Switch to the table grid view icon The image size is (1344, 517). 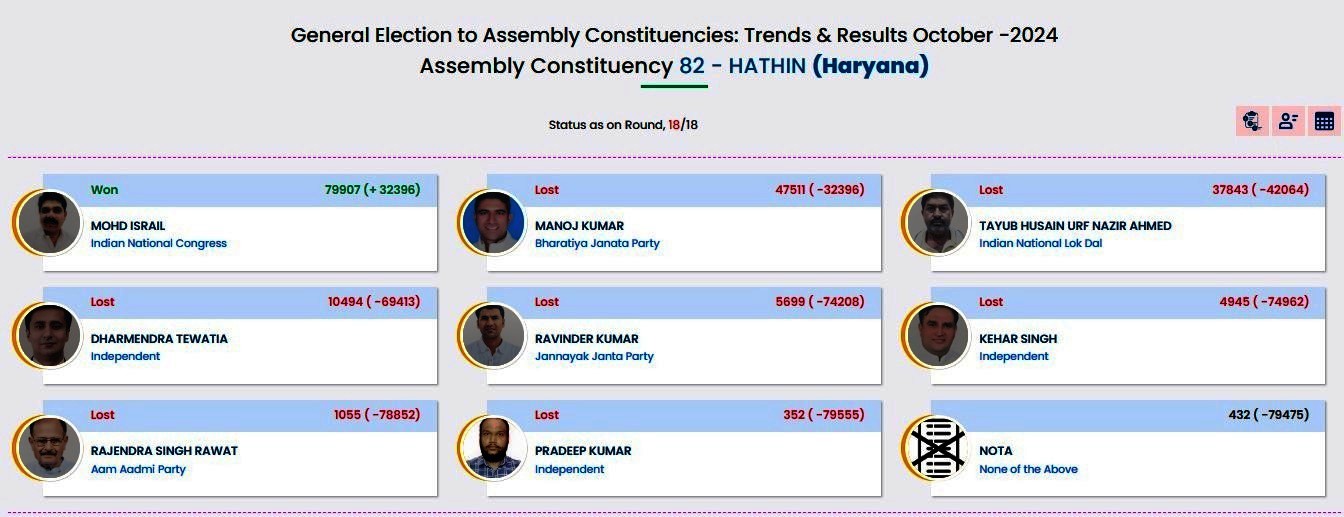(x=1324, y=121)
